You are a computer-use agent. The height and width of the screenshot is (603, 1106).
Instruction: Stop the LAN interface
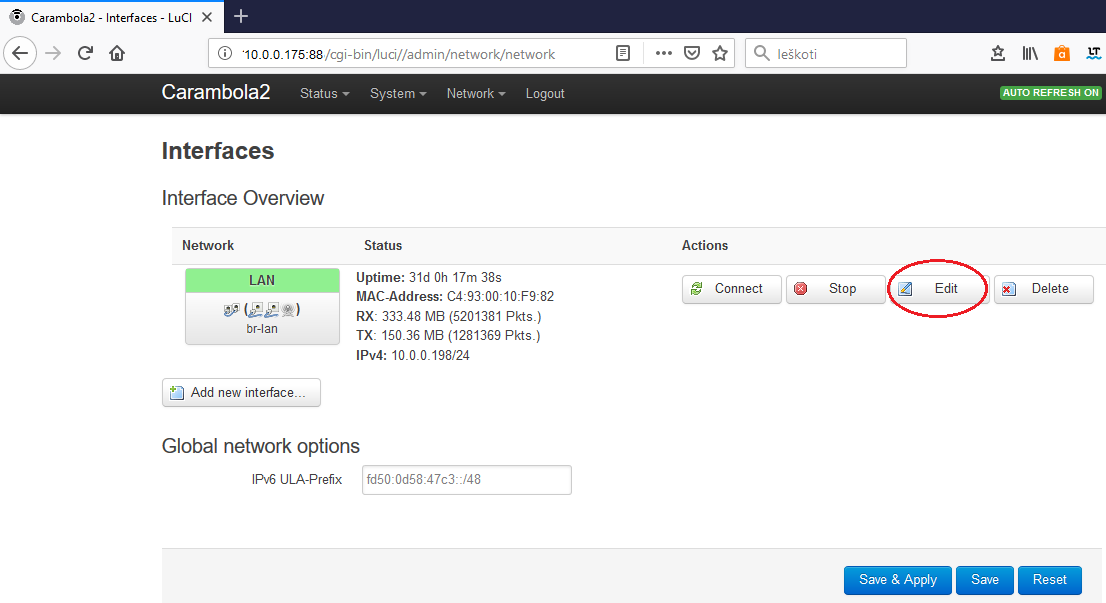coord(835,289)
